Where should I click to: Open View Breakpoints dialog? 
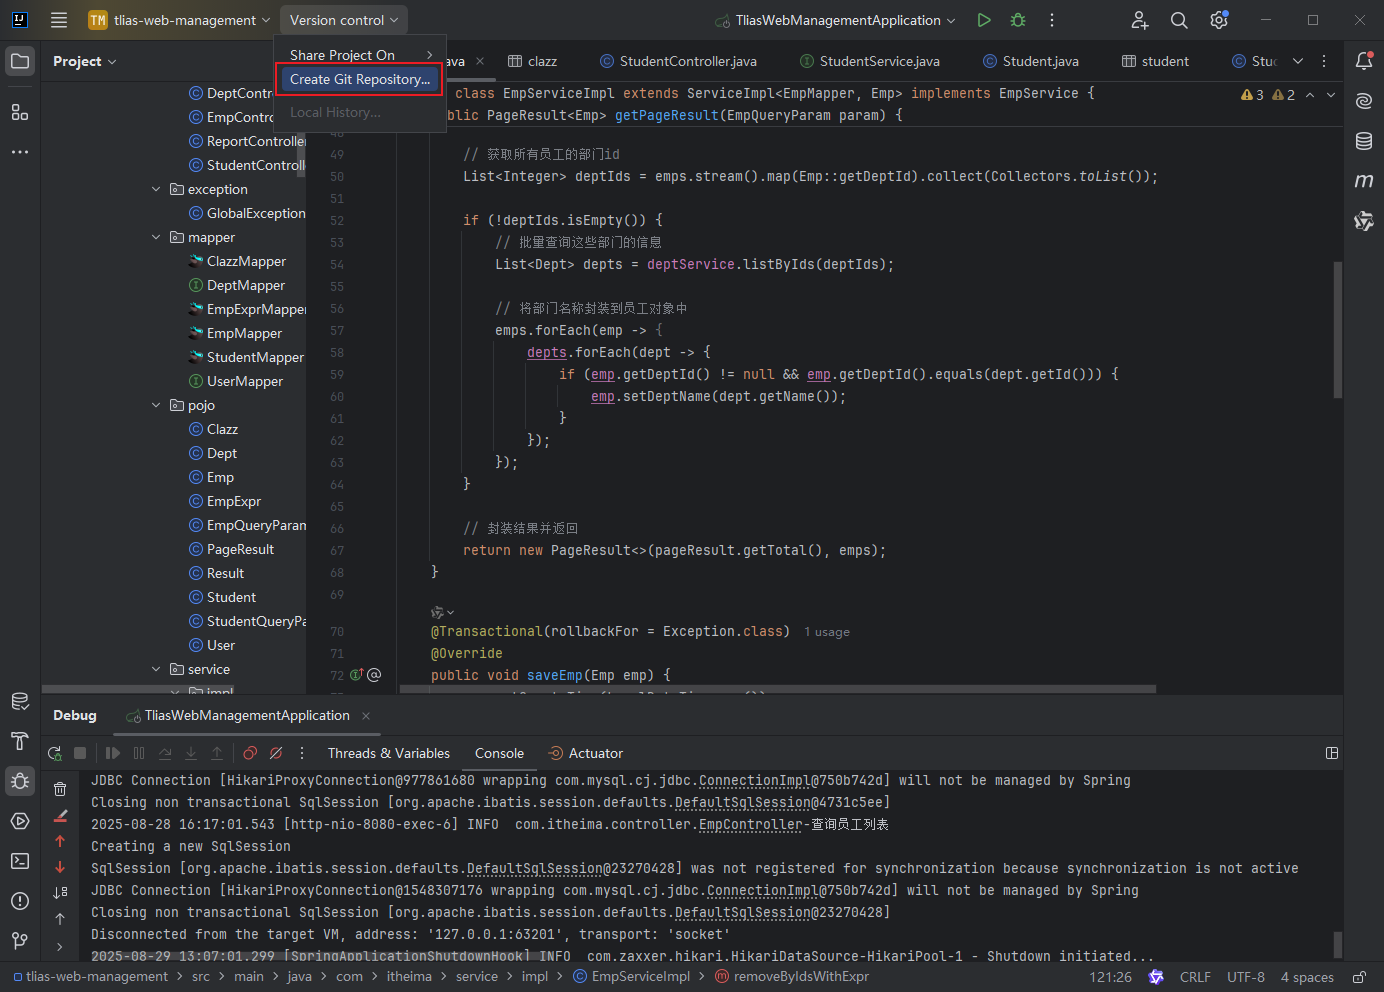[250, 753]
